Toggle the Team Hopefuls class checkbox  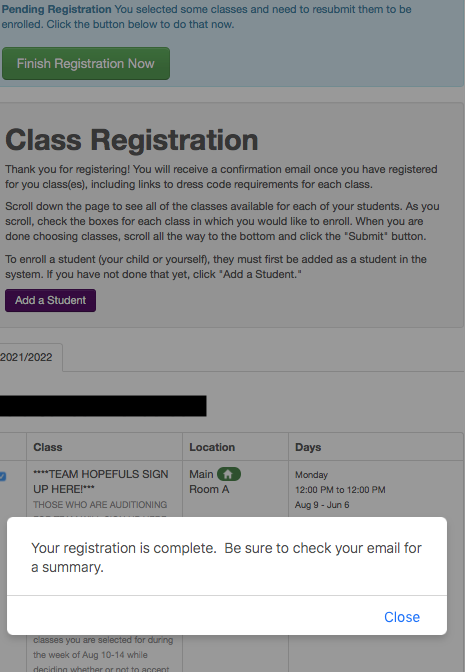pyautogui.click(x=3, y=476)
